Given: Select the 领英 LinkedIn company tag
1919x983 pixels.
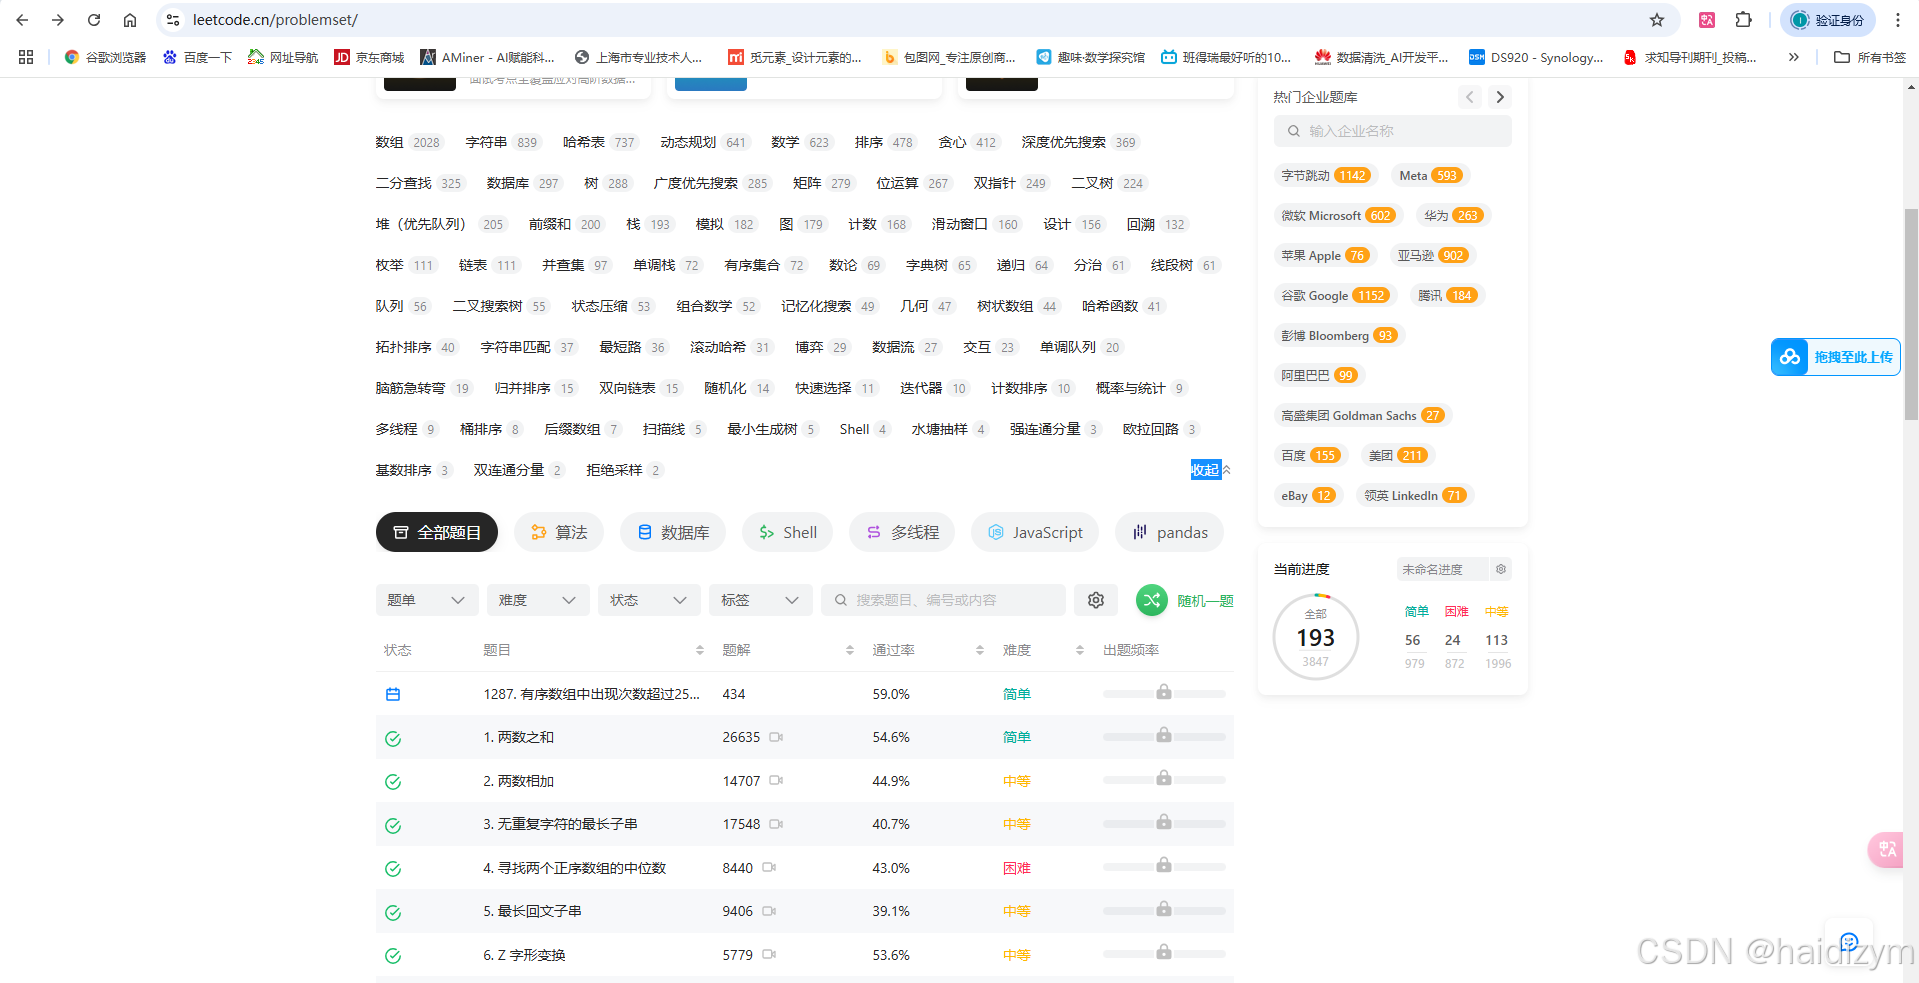Looking at the screenshot, I should coord(1415,495).
